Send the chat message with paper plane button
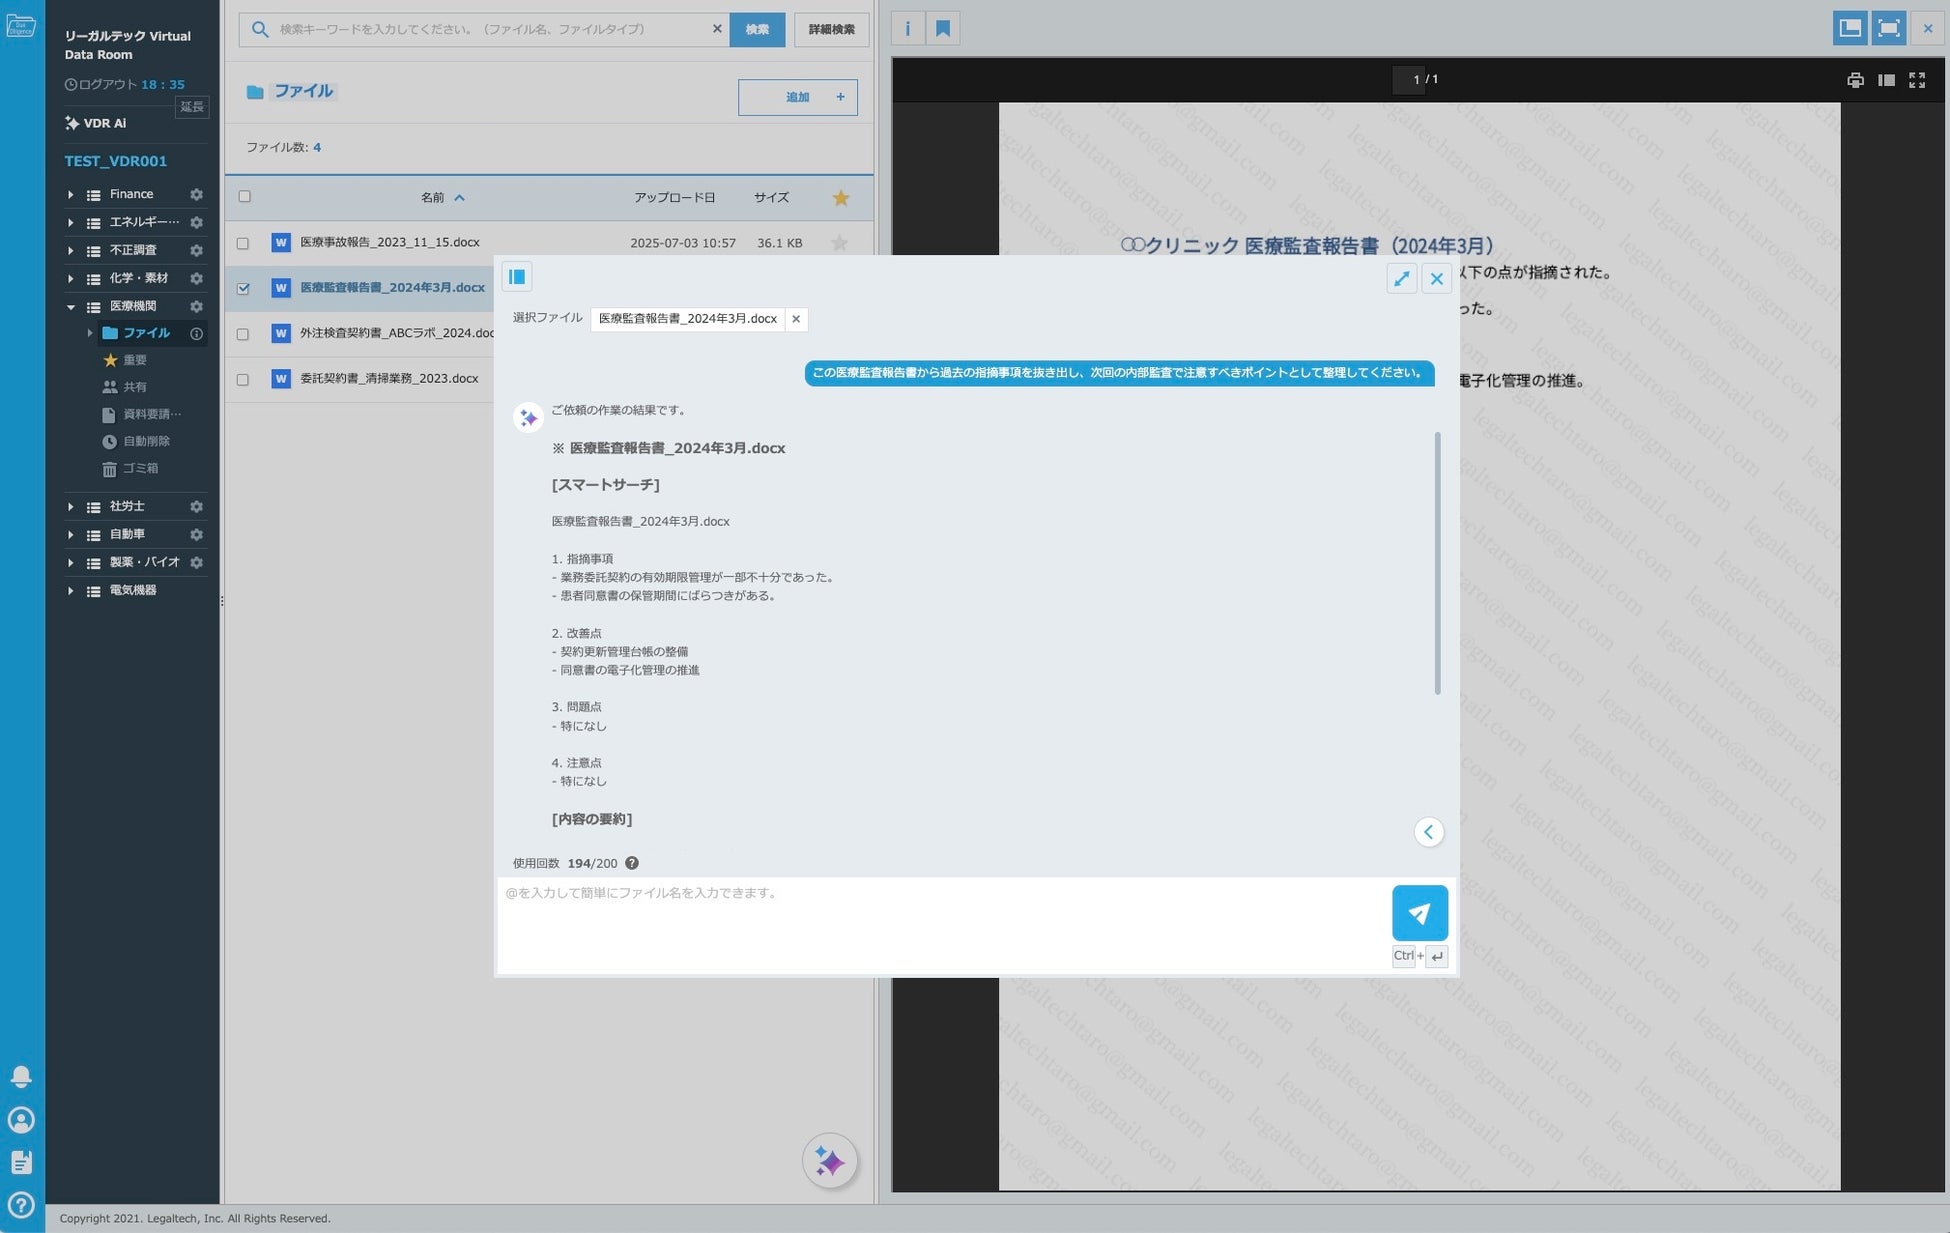 click(x=1419, y=912)
